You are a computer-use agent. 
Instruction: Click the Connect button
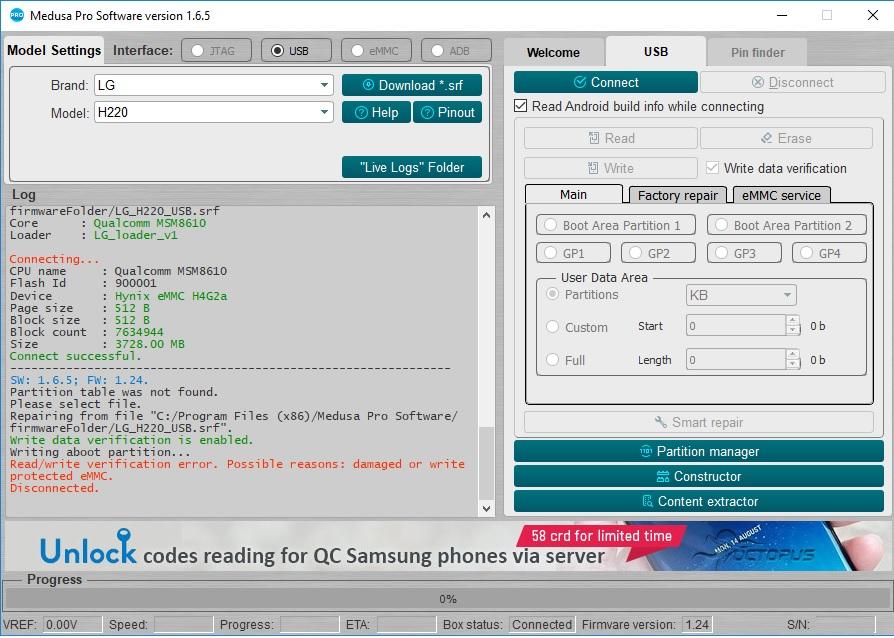point(606,82)
